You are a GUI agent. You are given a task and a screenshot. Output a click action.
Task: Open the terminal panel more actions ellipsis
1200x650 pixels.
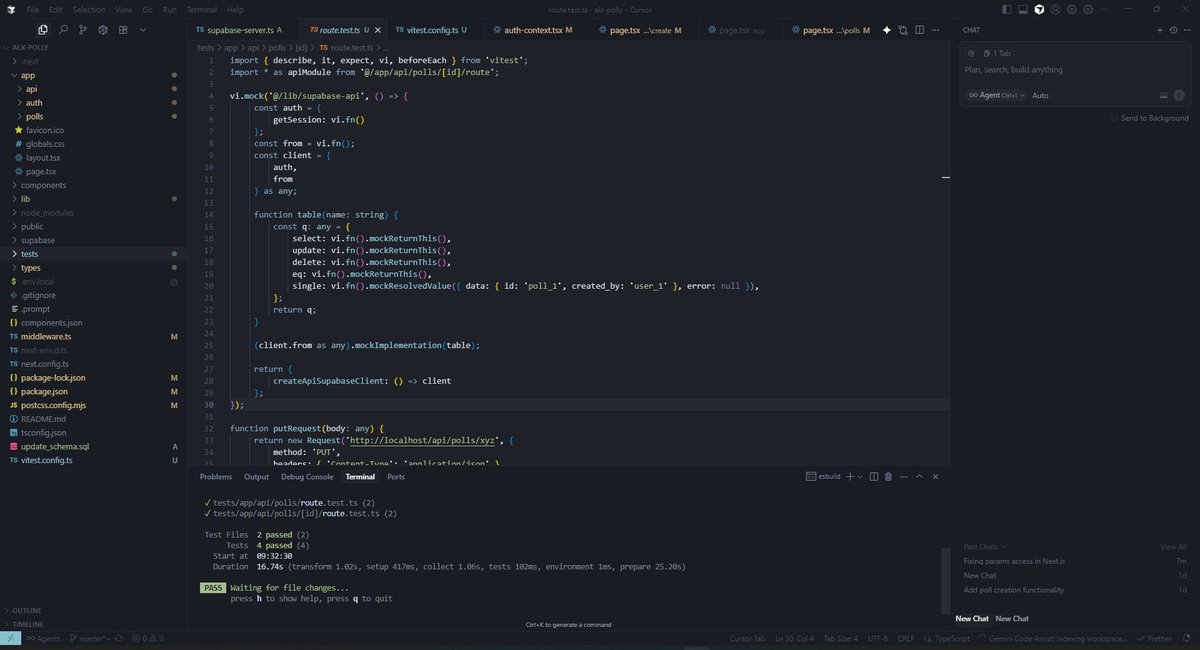[x=904, y=477]
